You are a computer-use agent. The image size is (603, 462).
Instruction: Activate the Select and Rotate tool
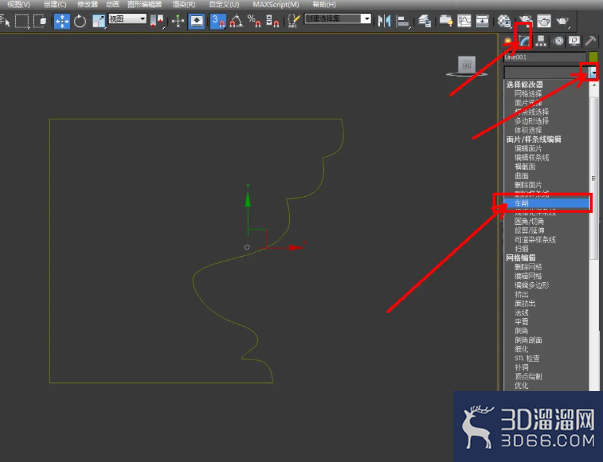click(80, 21)
